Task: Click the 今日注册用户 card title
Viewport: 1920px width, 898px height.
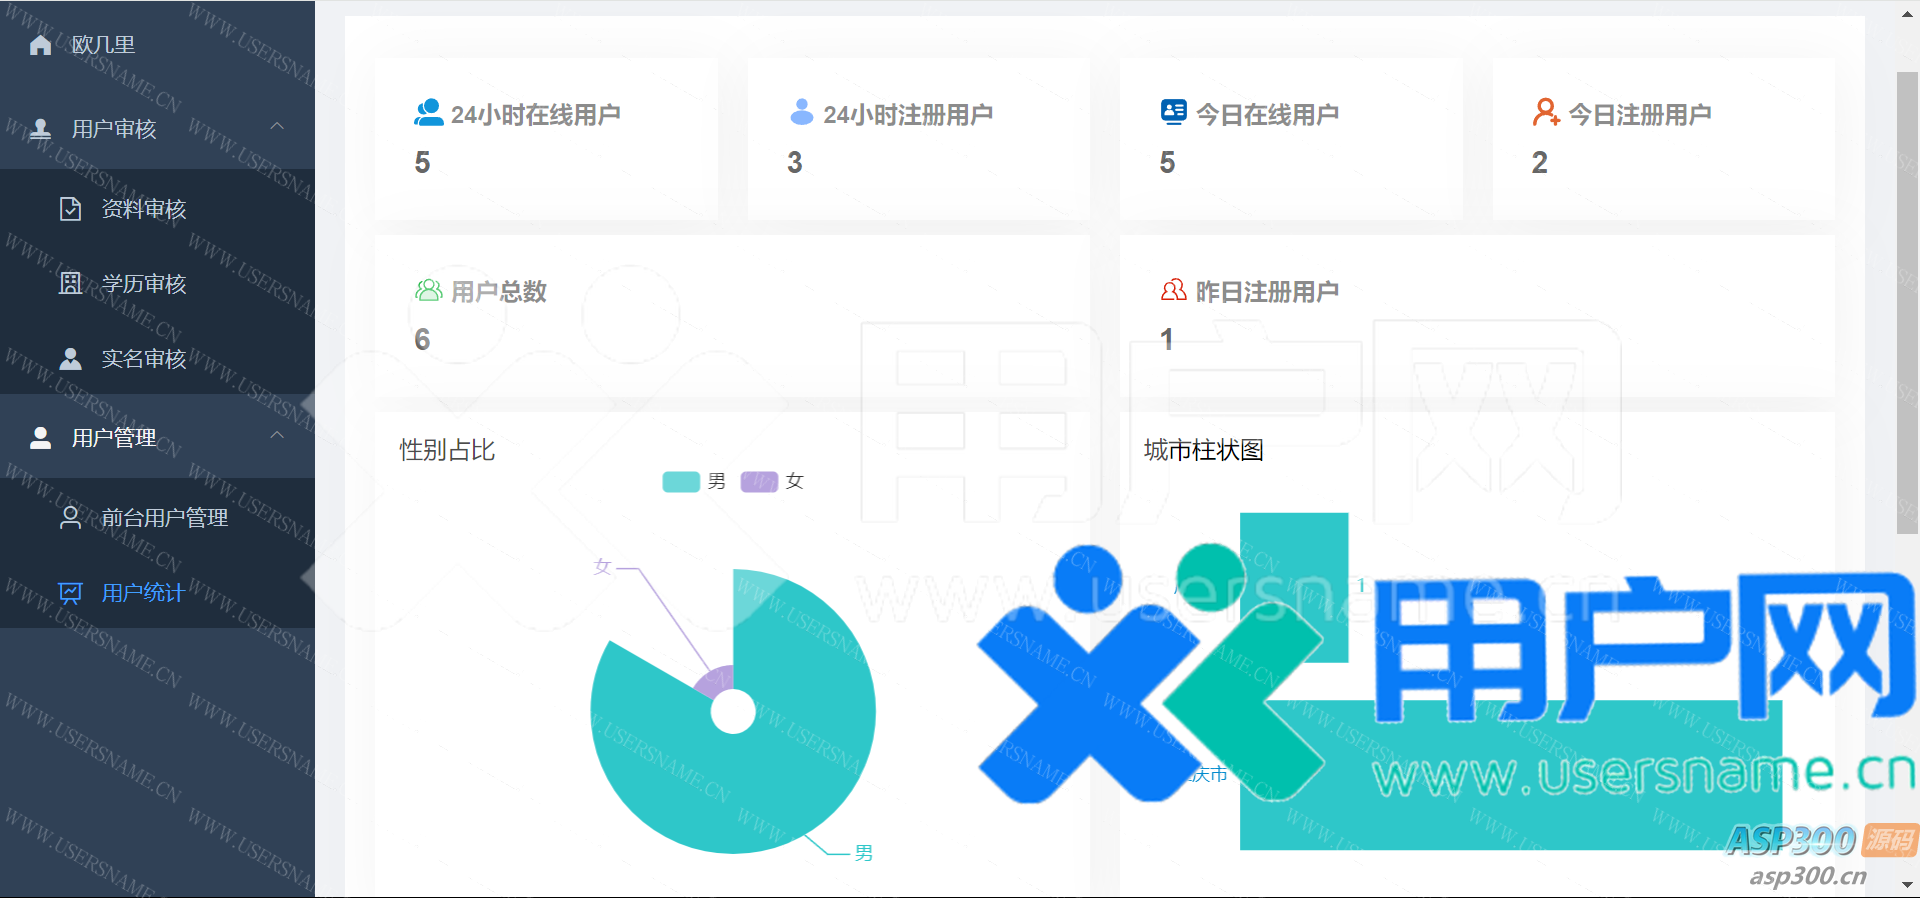Action: click(1640, 115)
